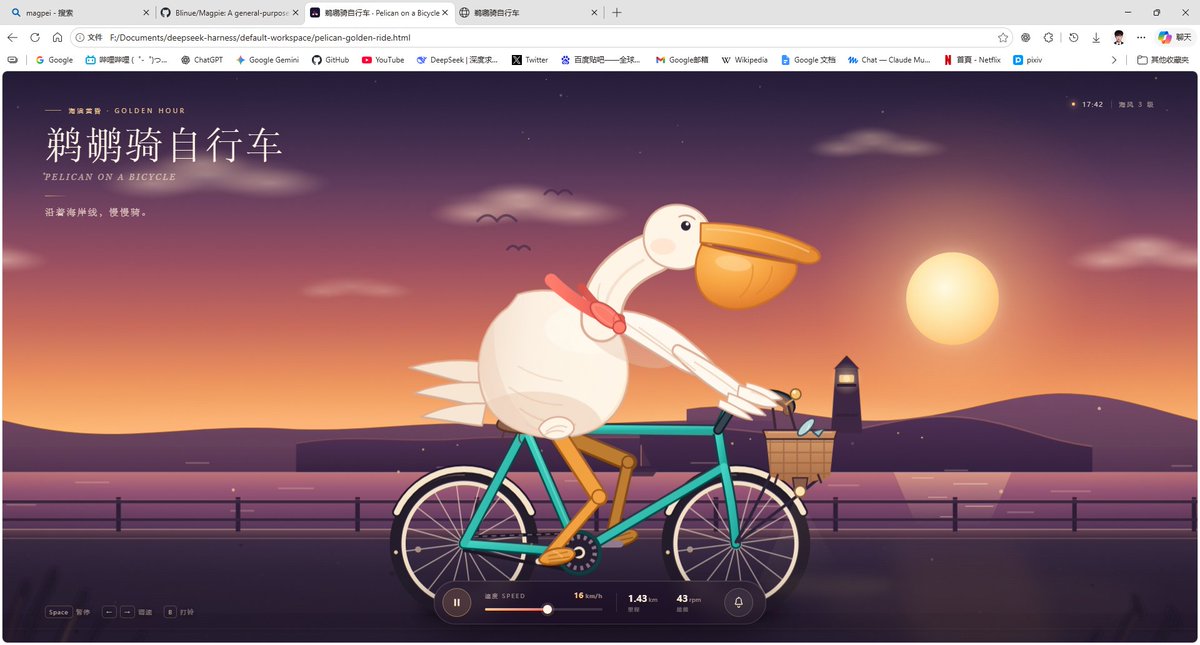
Task: Close the Blinue/Magpie tab
Action: [x=294, y=12]
